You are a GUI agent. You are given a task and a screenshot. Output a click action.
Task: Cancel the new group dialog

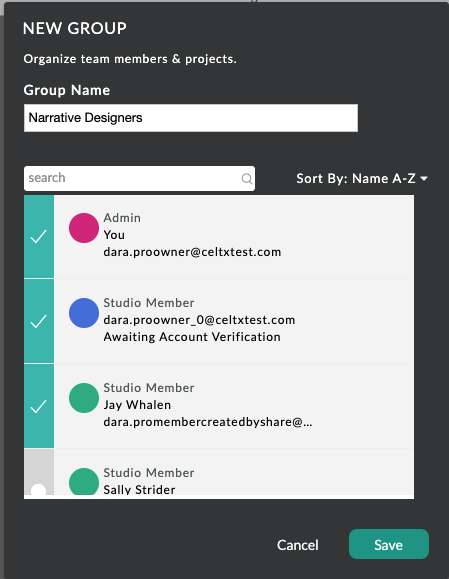tap(298, 545)
